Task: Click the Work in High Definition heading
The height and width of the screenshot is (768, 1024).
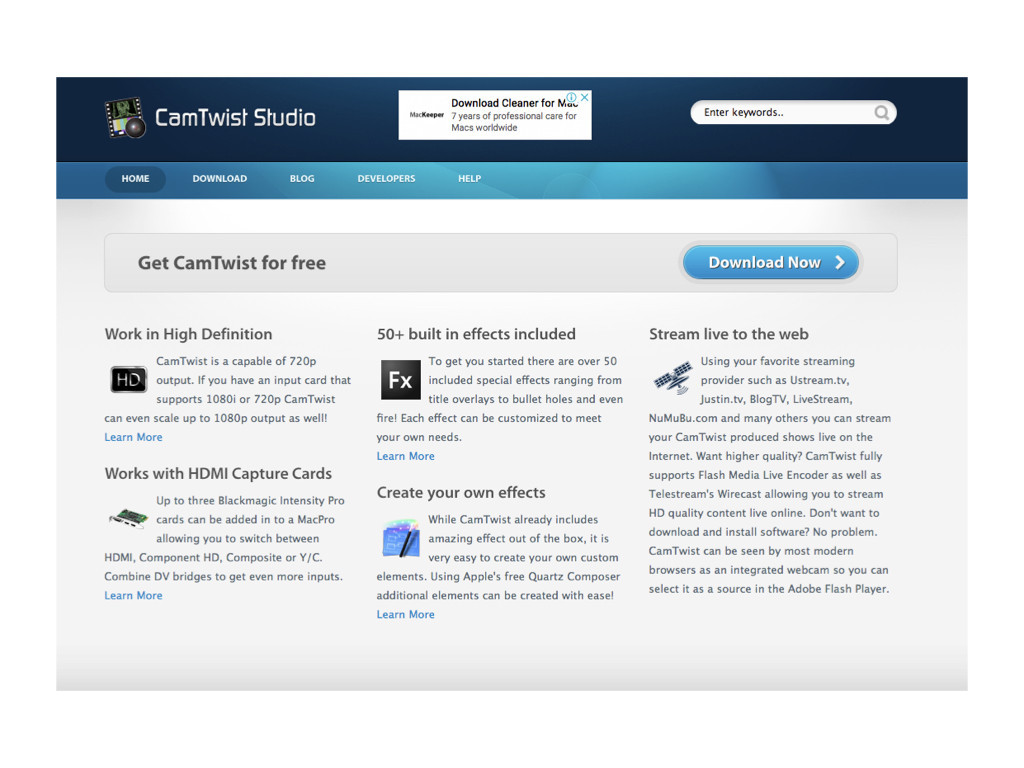Action: tap(188, 334)
